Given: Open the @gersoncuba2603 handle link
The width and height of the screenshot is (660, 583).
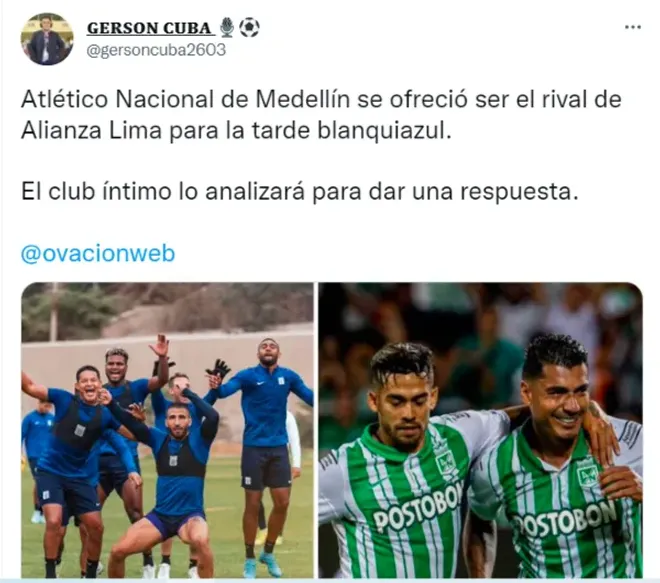Looking at the screenshot, I should (156, 50).
